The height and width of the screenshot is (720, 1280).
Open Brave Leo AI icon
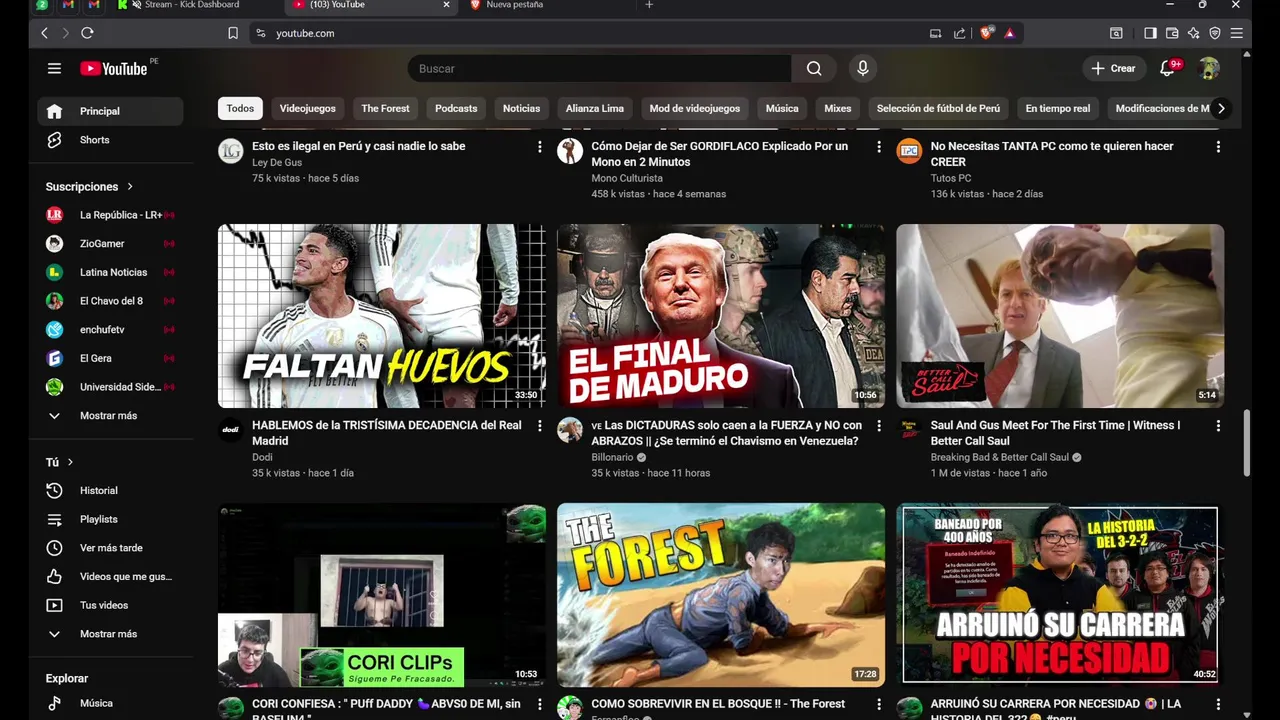(1193, 33)
